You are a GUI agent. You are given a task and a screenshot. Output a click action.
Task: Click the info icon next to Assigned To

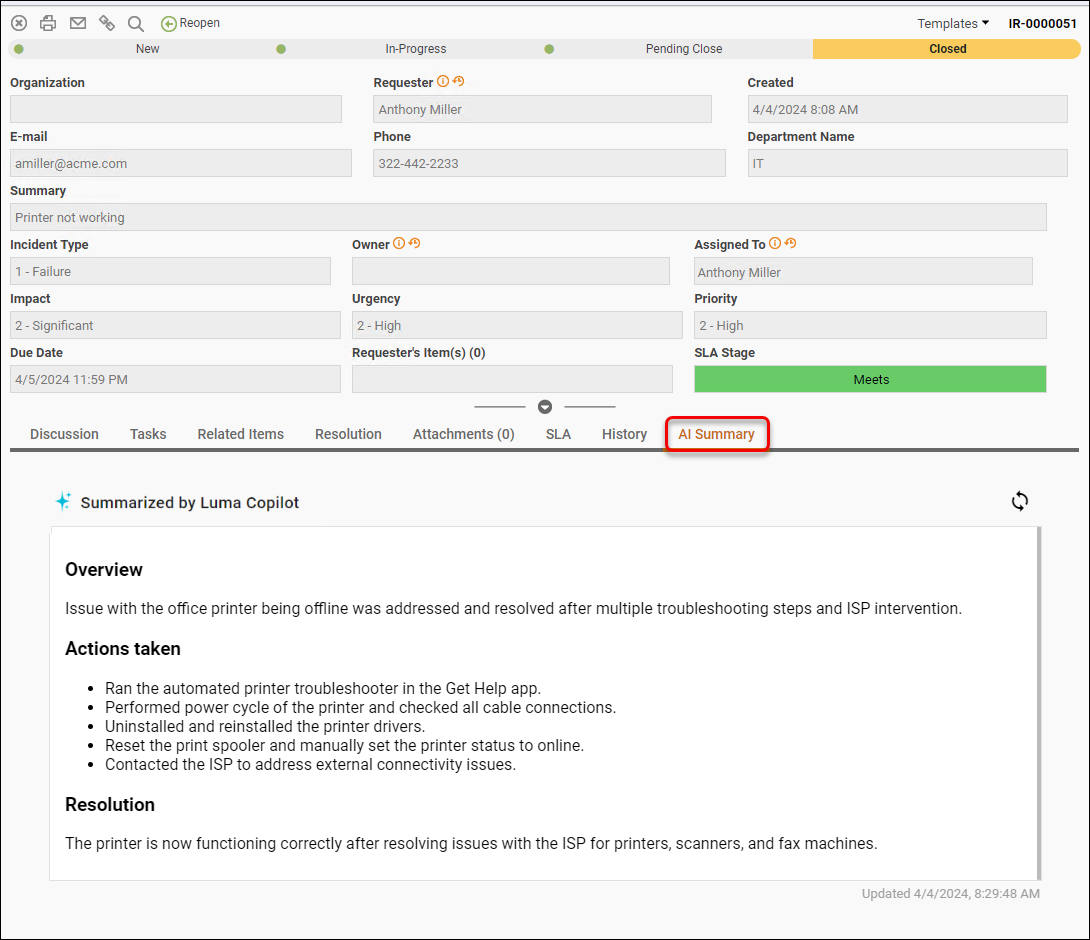tap(775, 243)
